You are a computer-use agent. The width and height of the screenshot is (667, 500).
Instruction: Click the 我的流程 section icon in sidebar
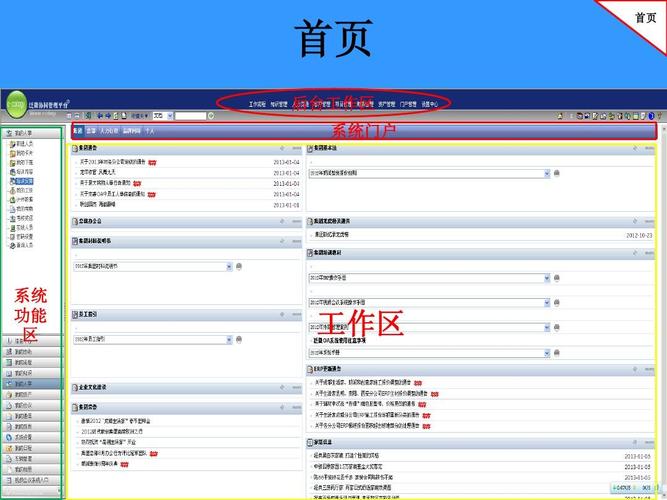click(9, 363)
